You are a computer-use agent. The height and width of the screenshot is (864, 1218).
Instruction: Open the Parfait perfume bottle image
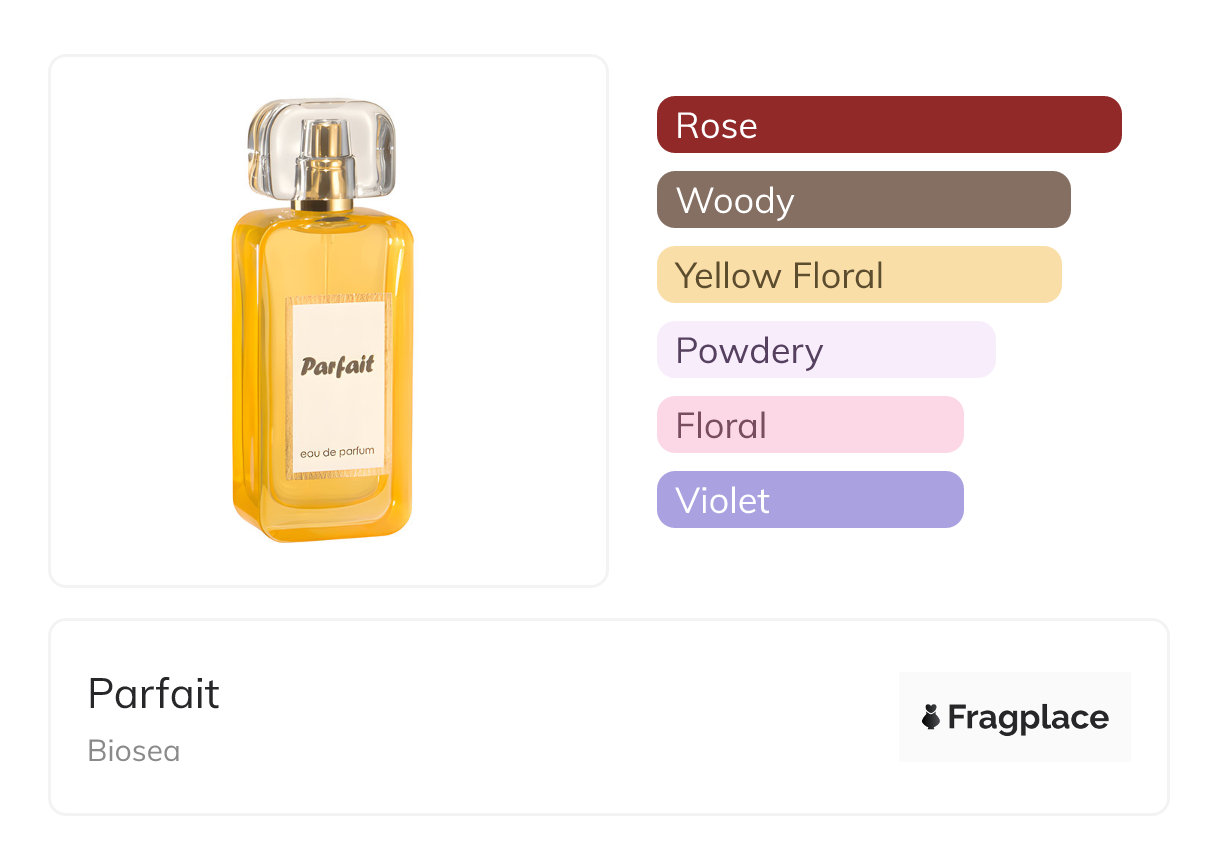click(322, 320)
